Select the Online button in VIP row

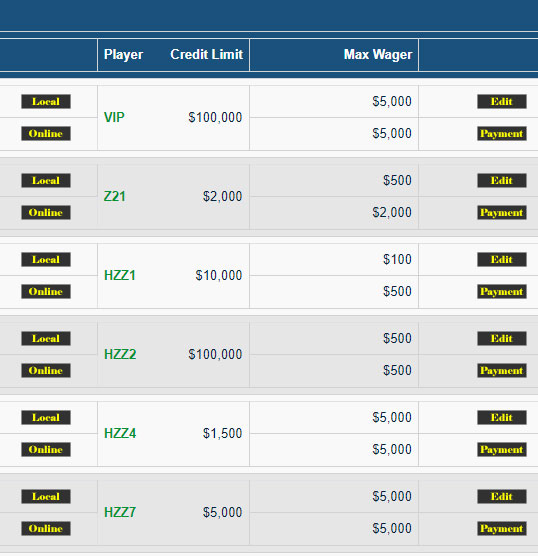tap(46, 133)
